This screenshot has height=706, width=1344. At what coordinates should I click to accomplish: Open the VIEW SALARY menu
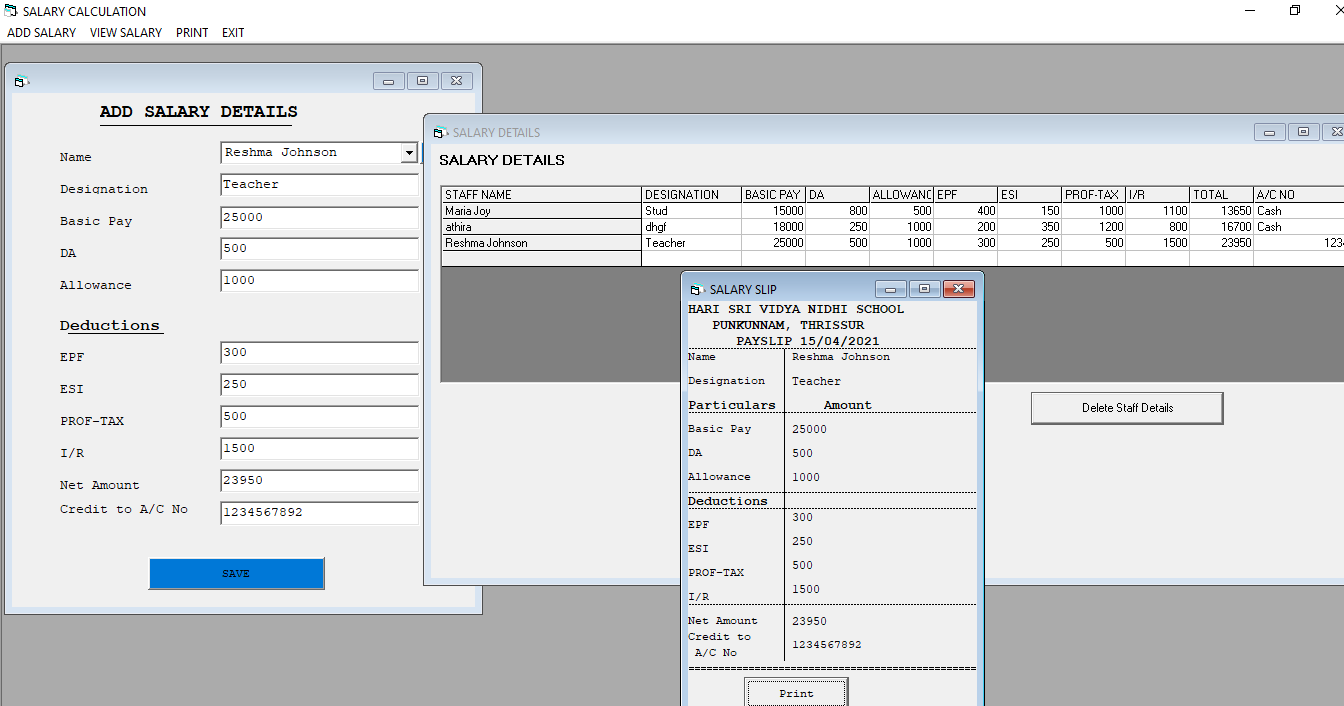tap(126, 33)
